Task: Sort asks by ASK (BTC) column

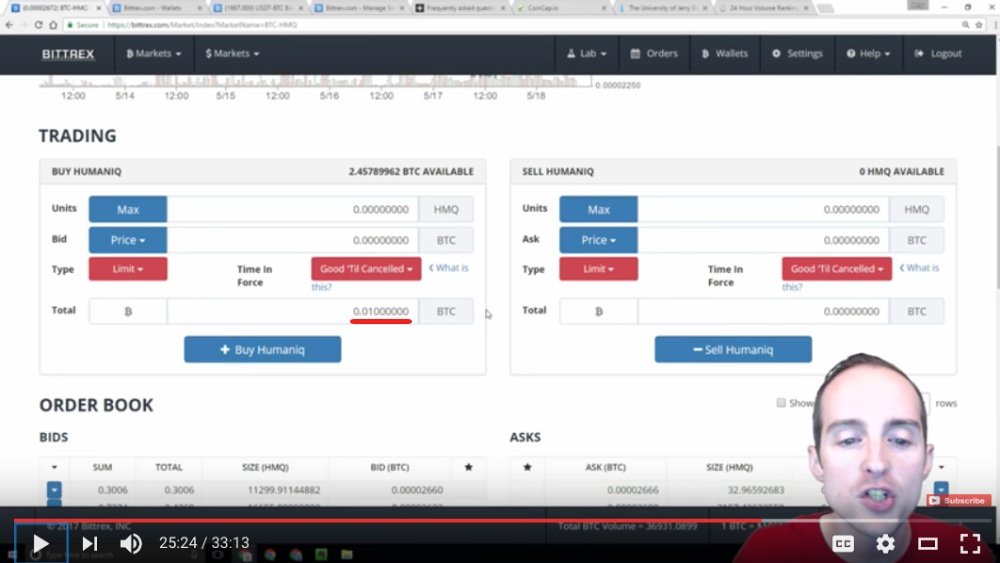Action: coord(605,467)
